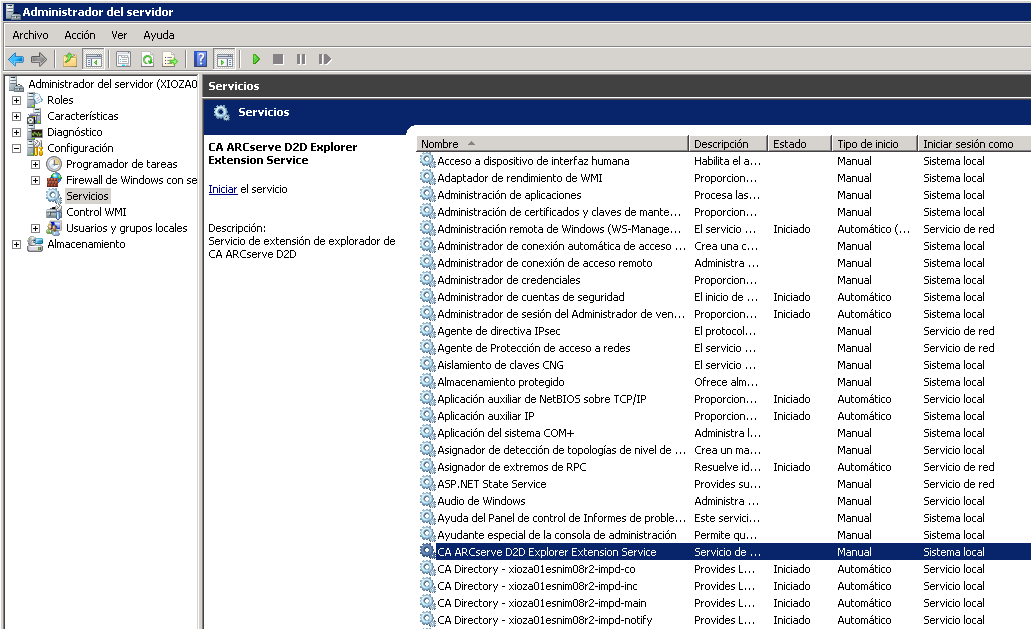Screen dimensions: 1031x629
Task: Click the Iniciar link to start the service
Action: click(222, 189)
